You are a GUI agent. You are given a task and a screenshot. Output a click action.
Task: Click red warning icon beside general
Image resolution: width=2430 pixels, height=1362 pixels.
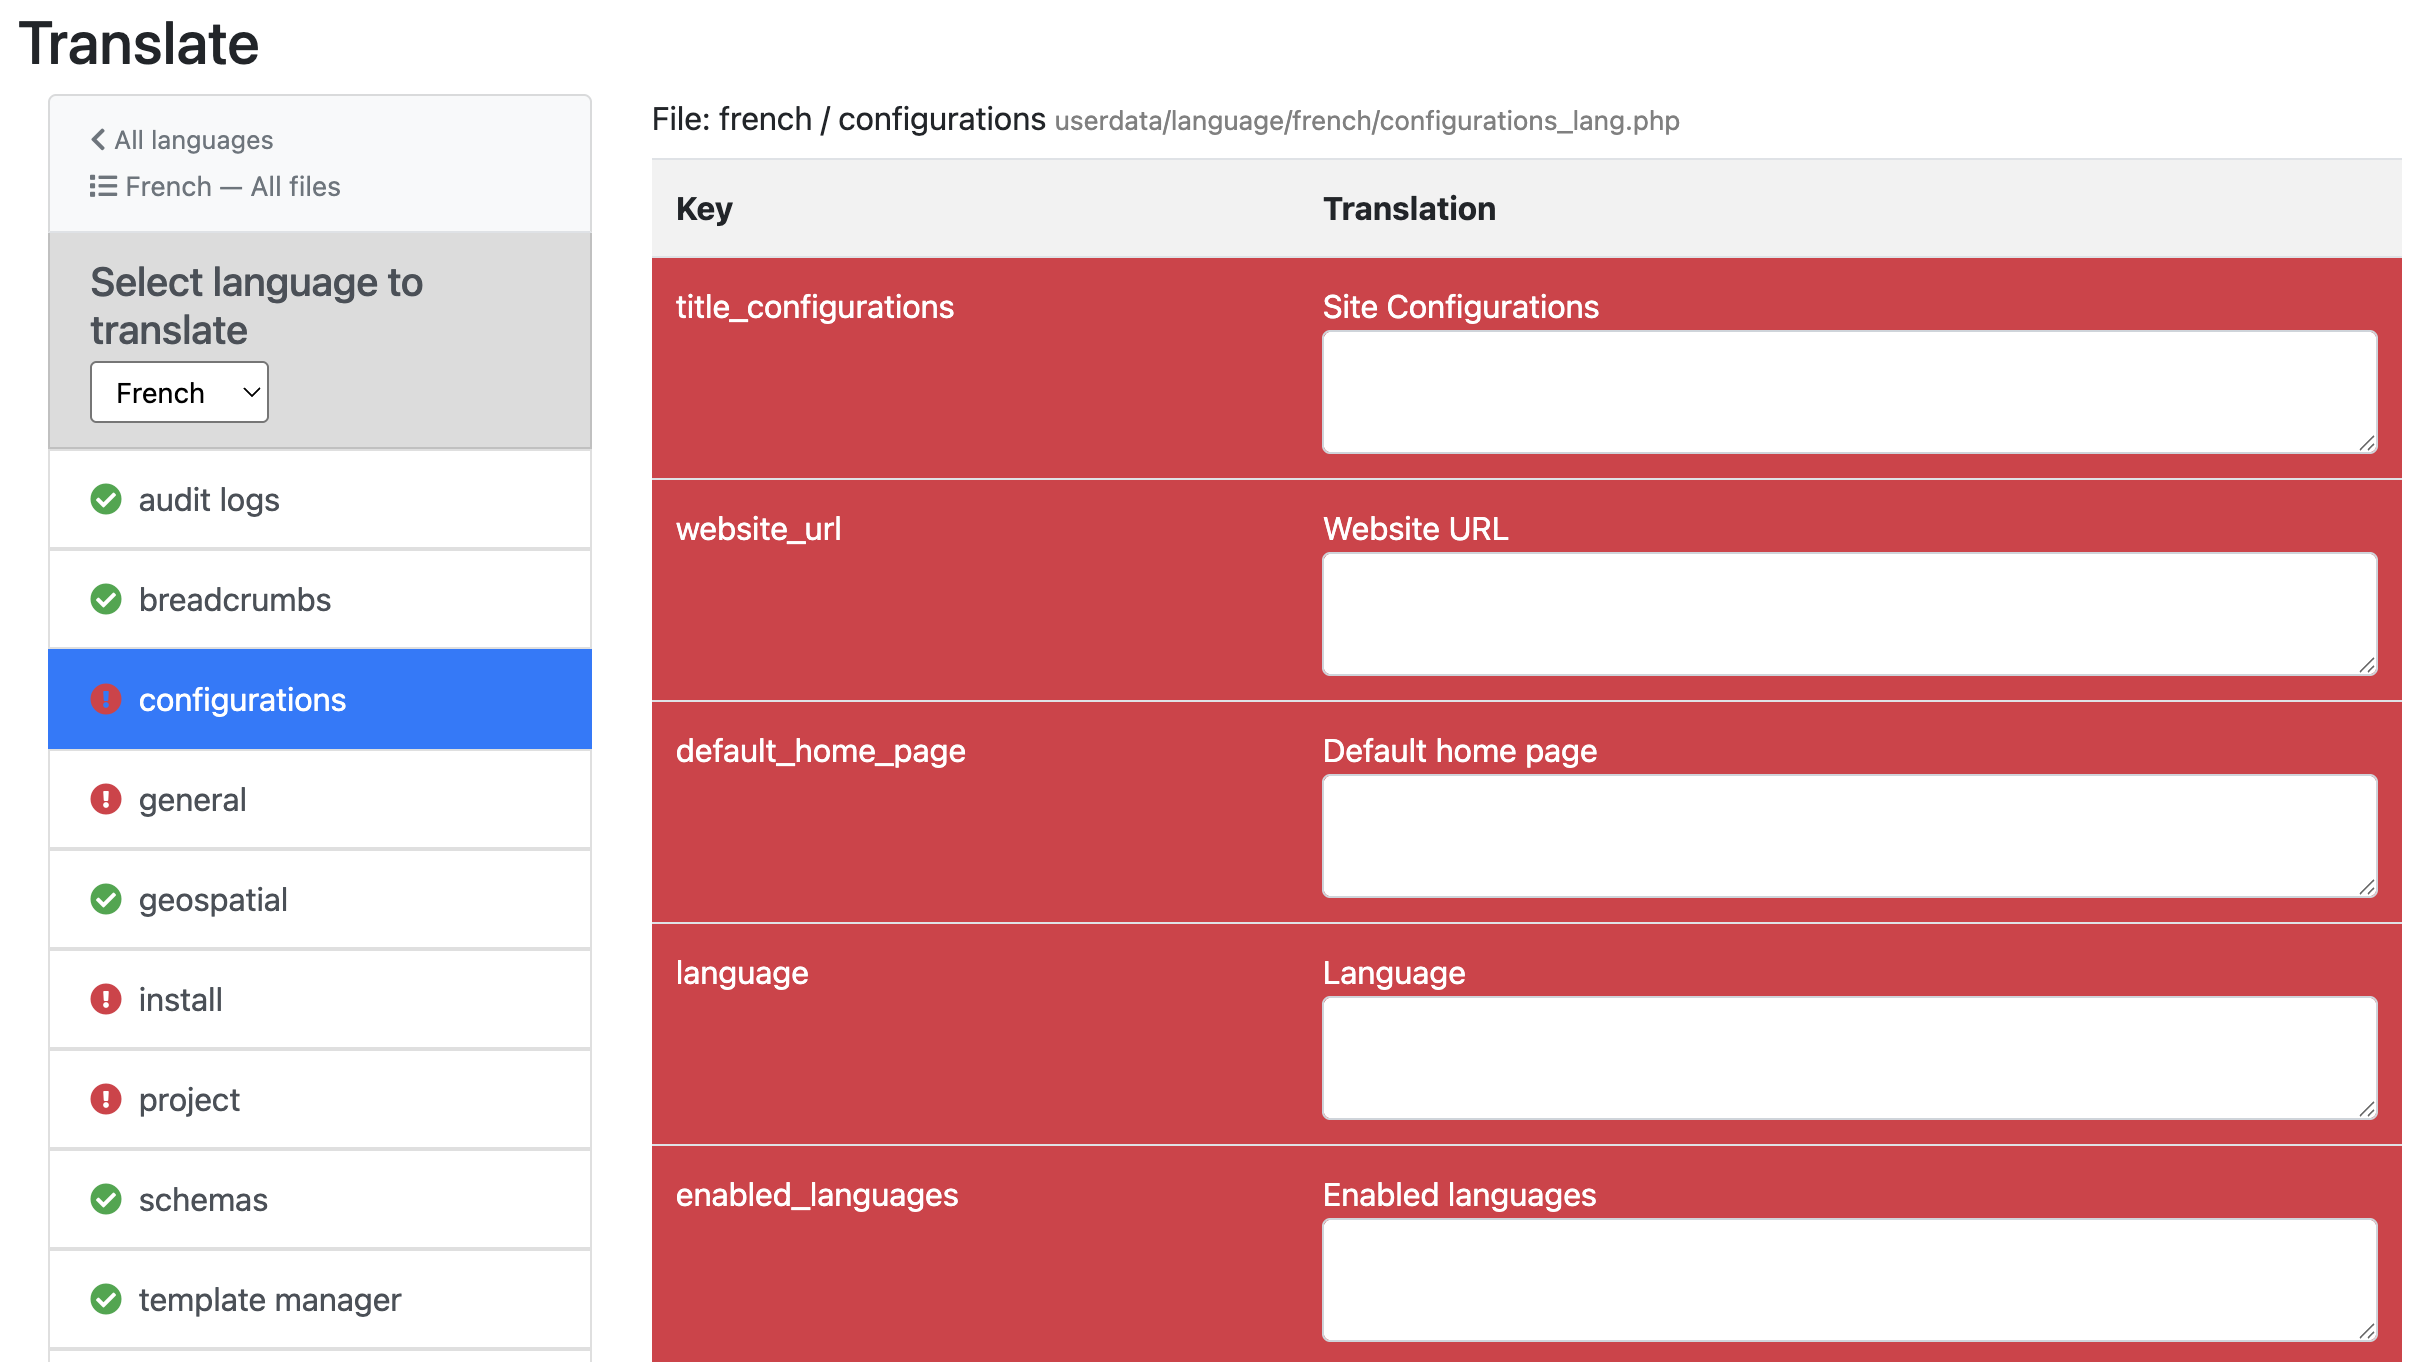(x=106, y=799)
